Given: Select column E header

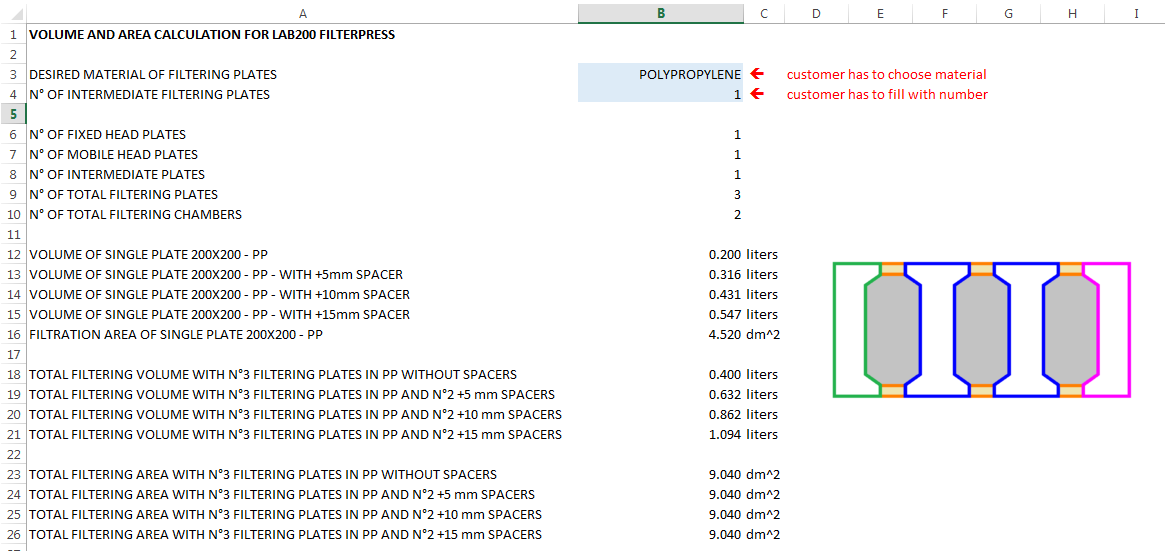Looking at the screenshot, I should point(880,13).
